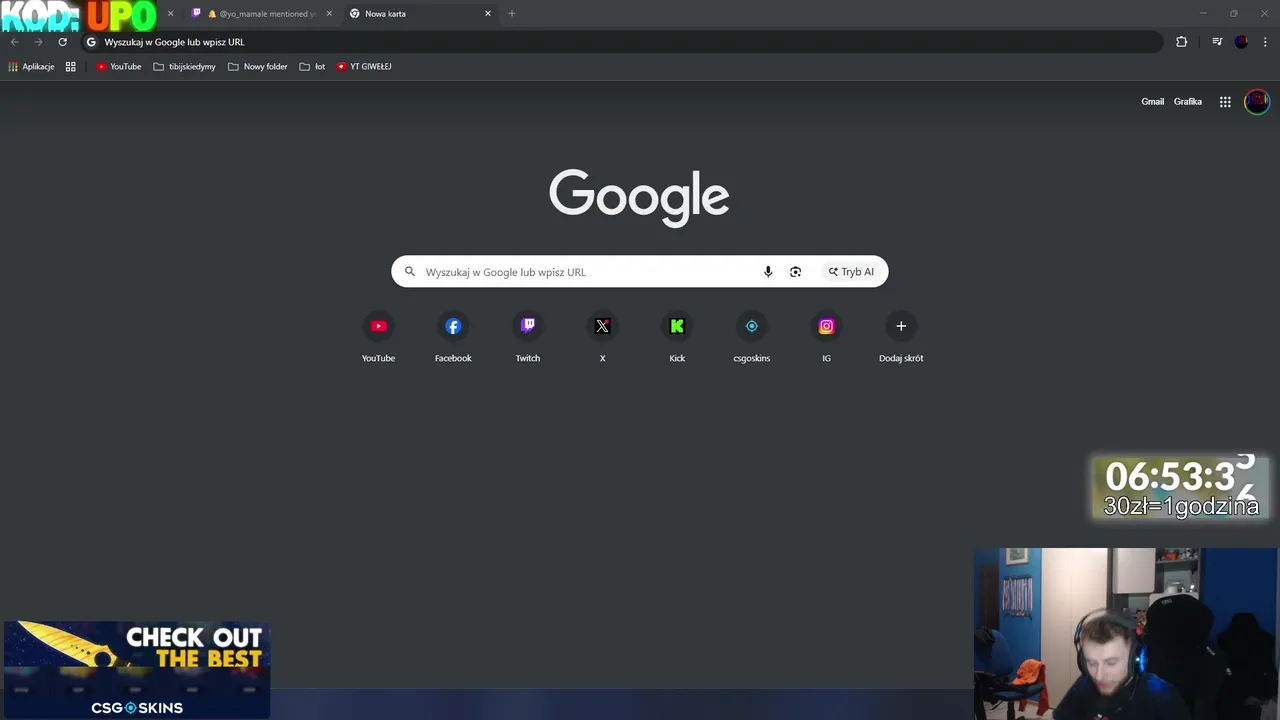Open the YouTube shortcut tile
This screenshot has width=1280, height=720.
pos(378,337)
